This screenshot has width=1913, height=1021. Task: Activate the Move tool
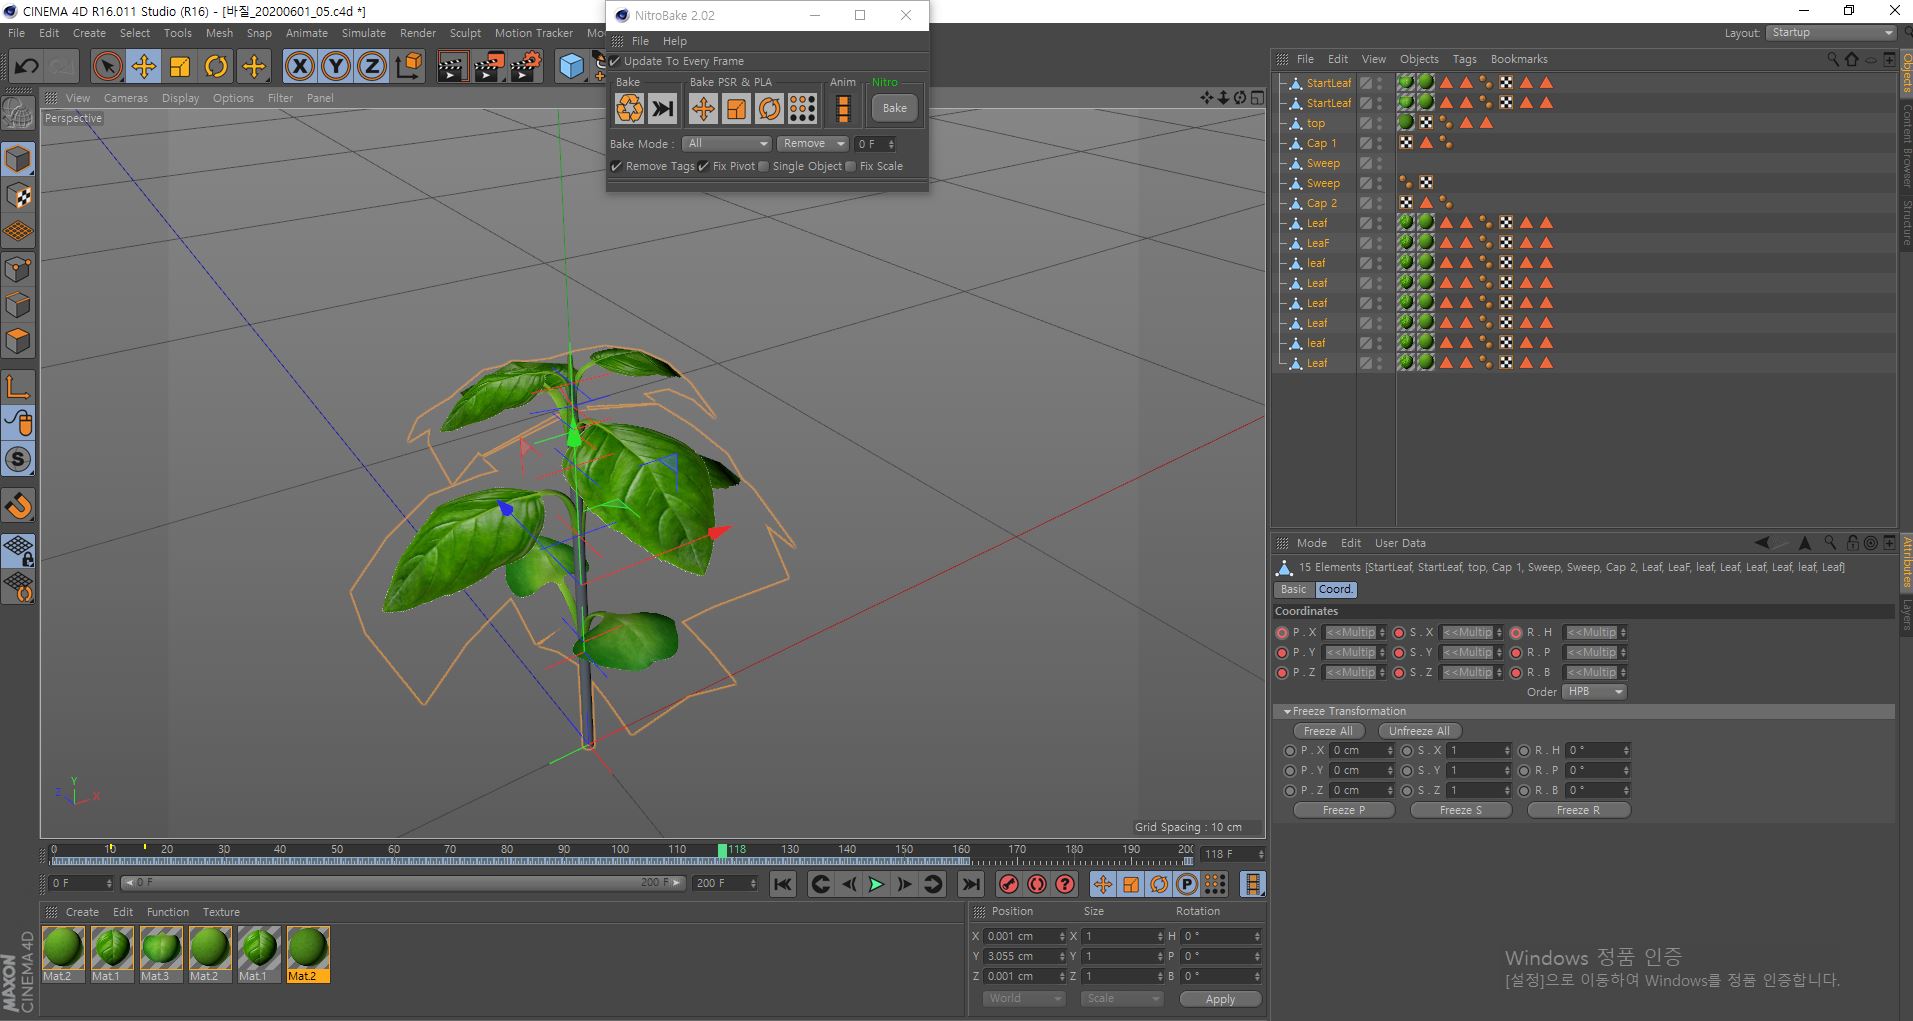[x=144, y=67]
